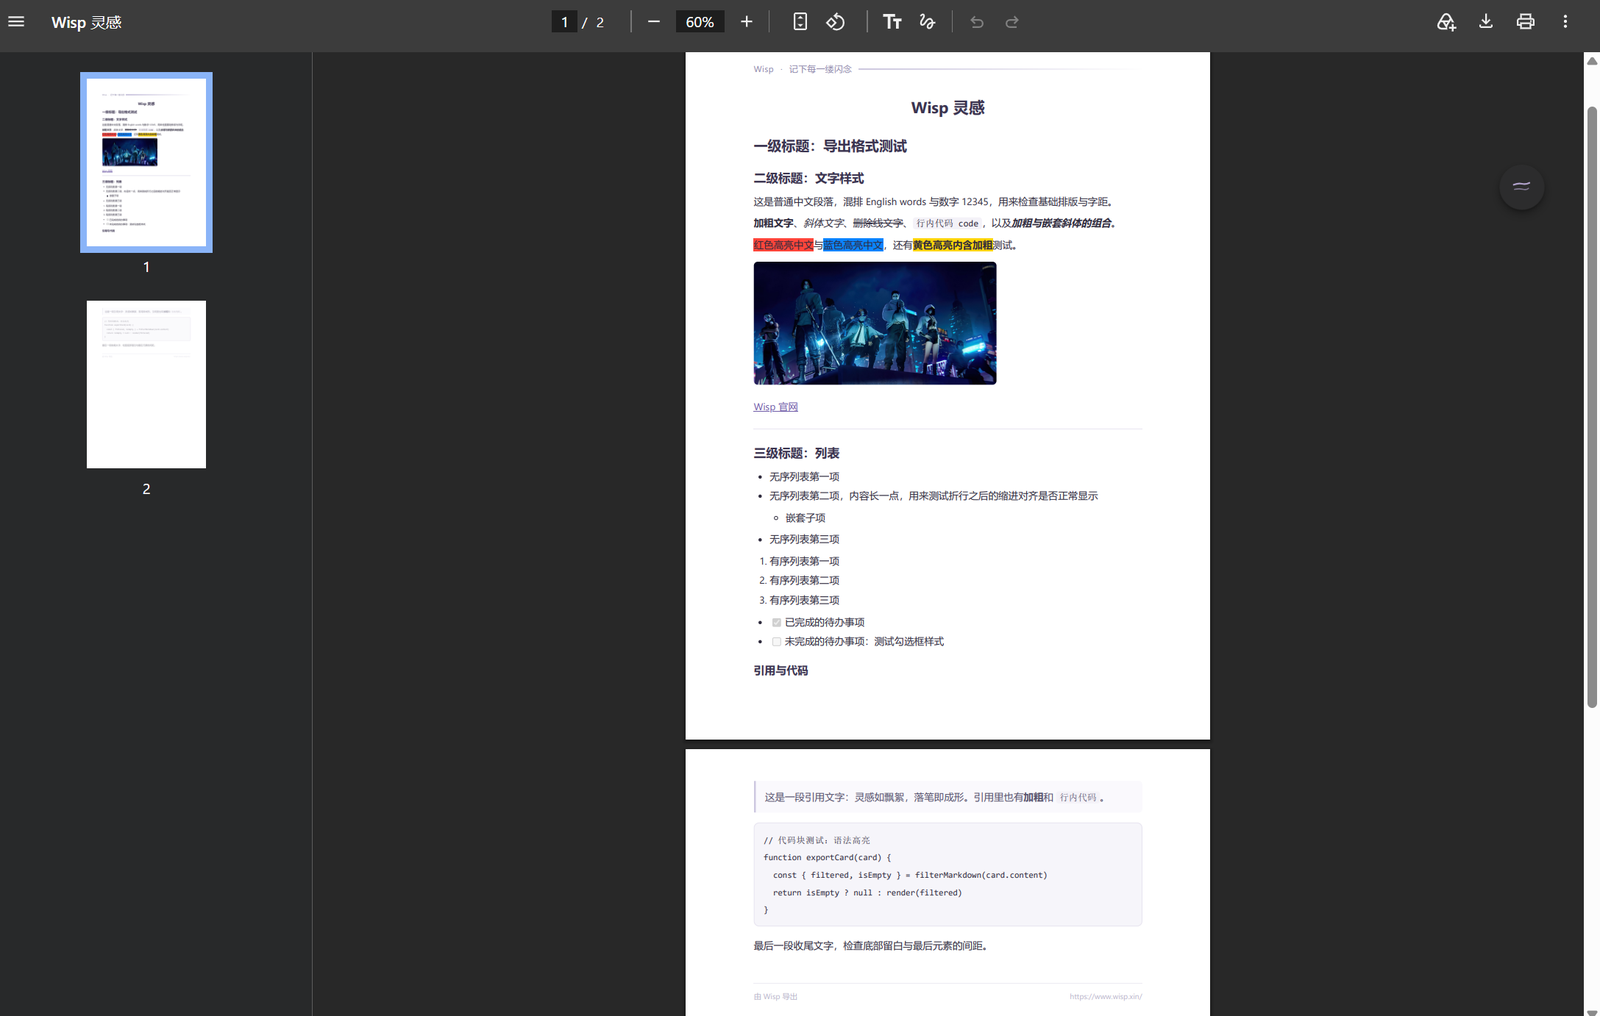Click the zoom in plus button
1600x1016 pixels.
[746, 21]
